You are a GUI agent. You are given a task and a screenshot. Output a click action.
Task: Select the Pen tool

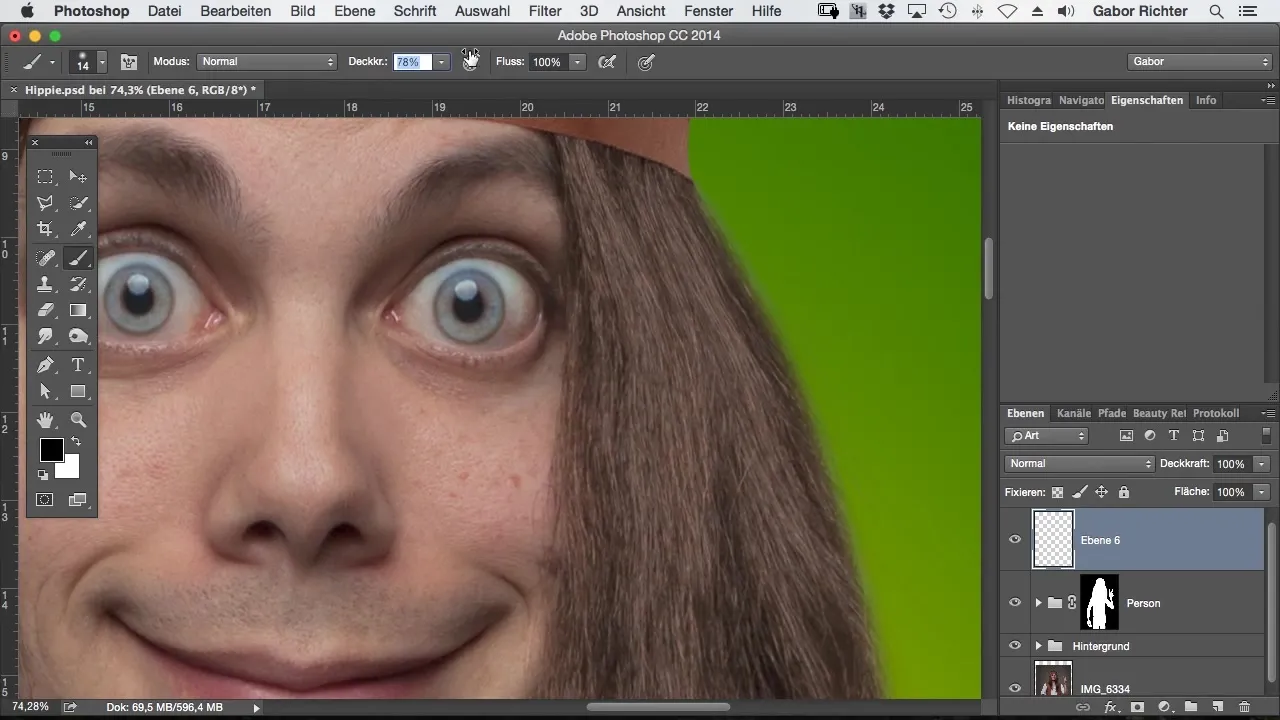(x=45, y=365)
